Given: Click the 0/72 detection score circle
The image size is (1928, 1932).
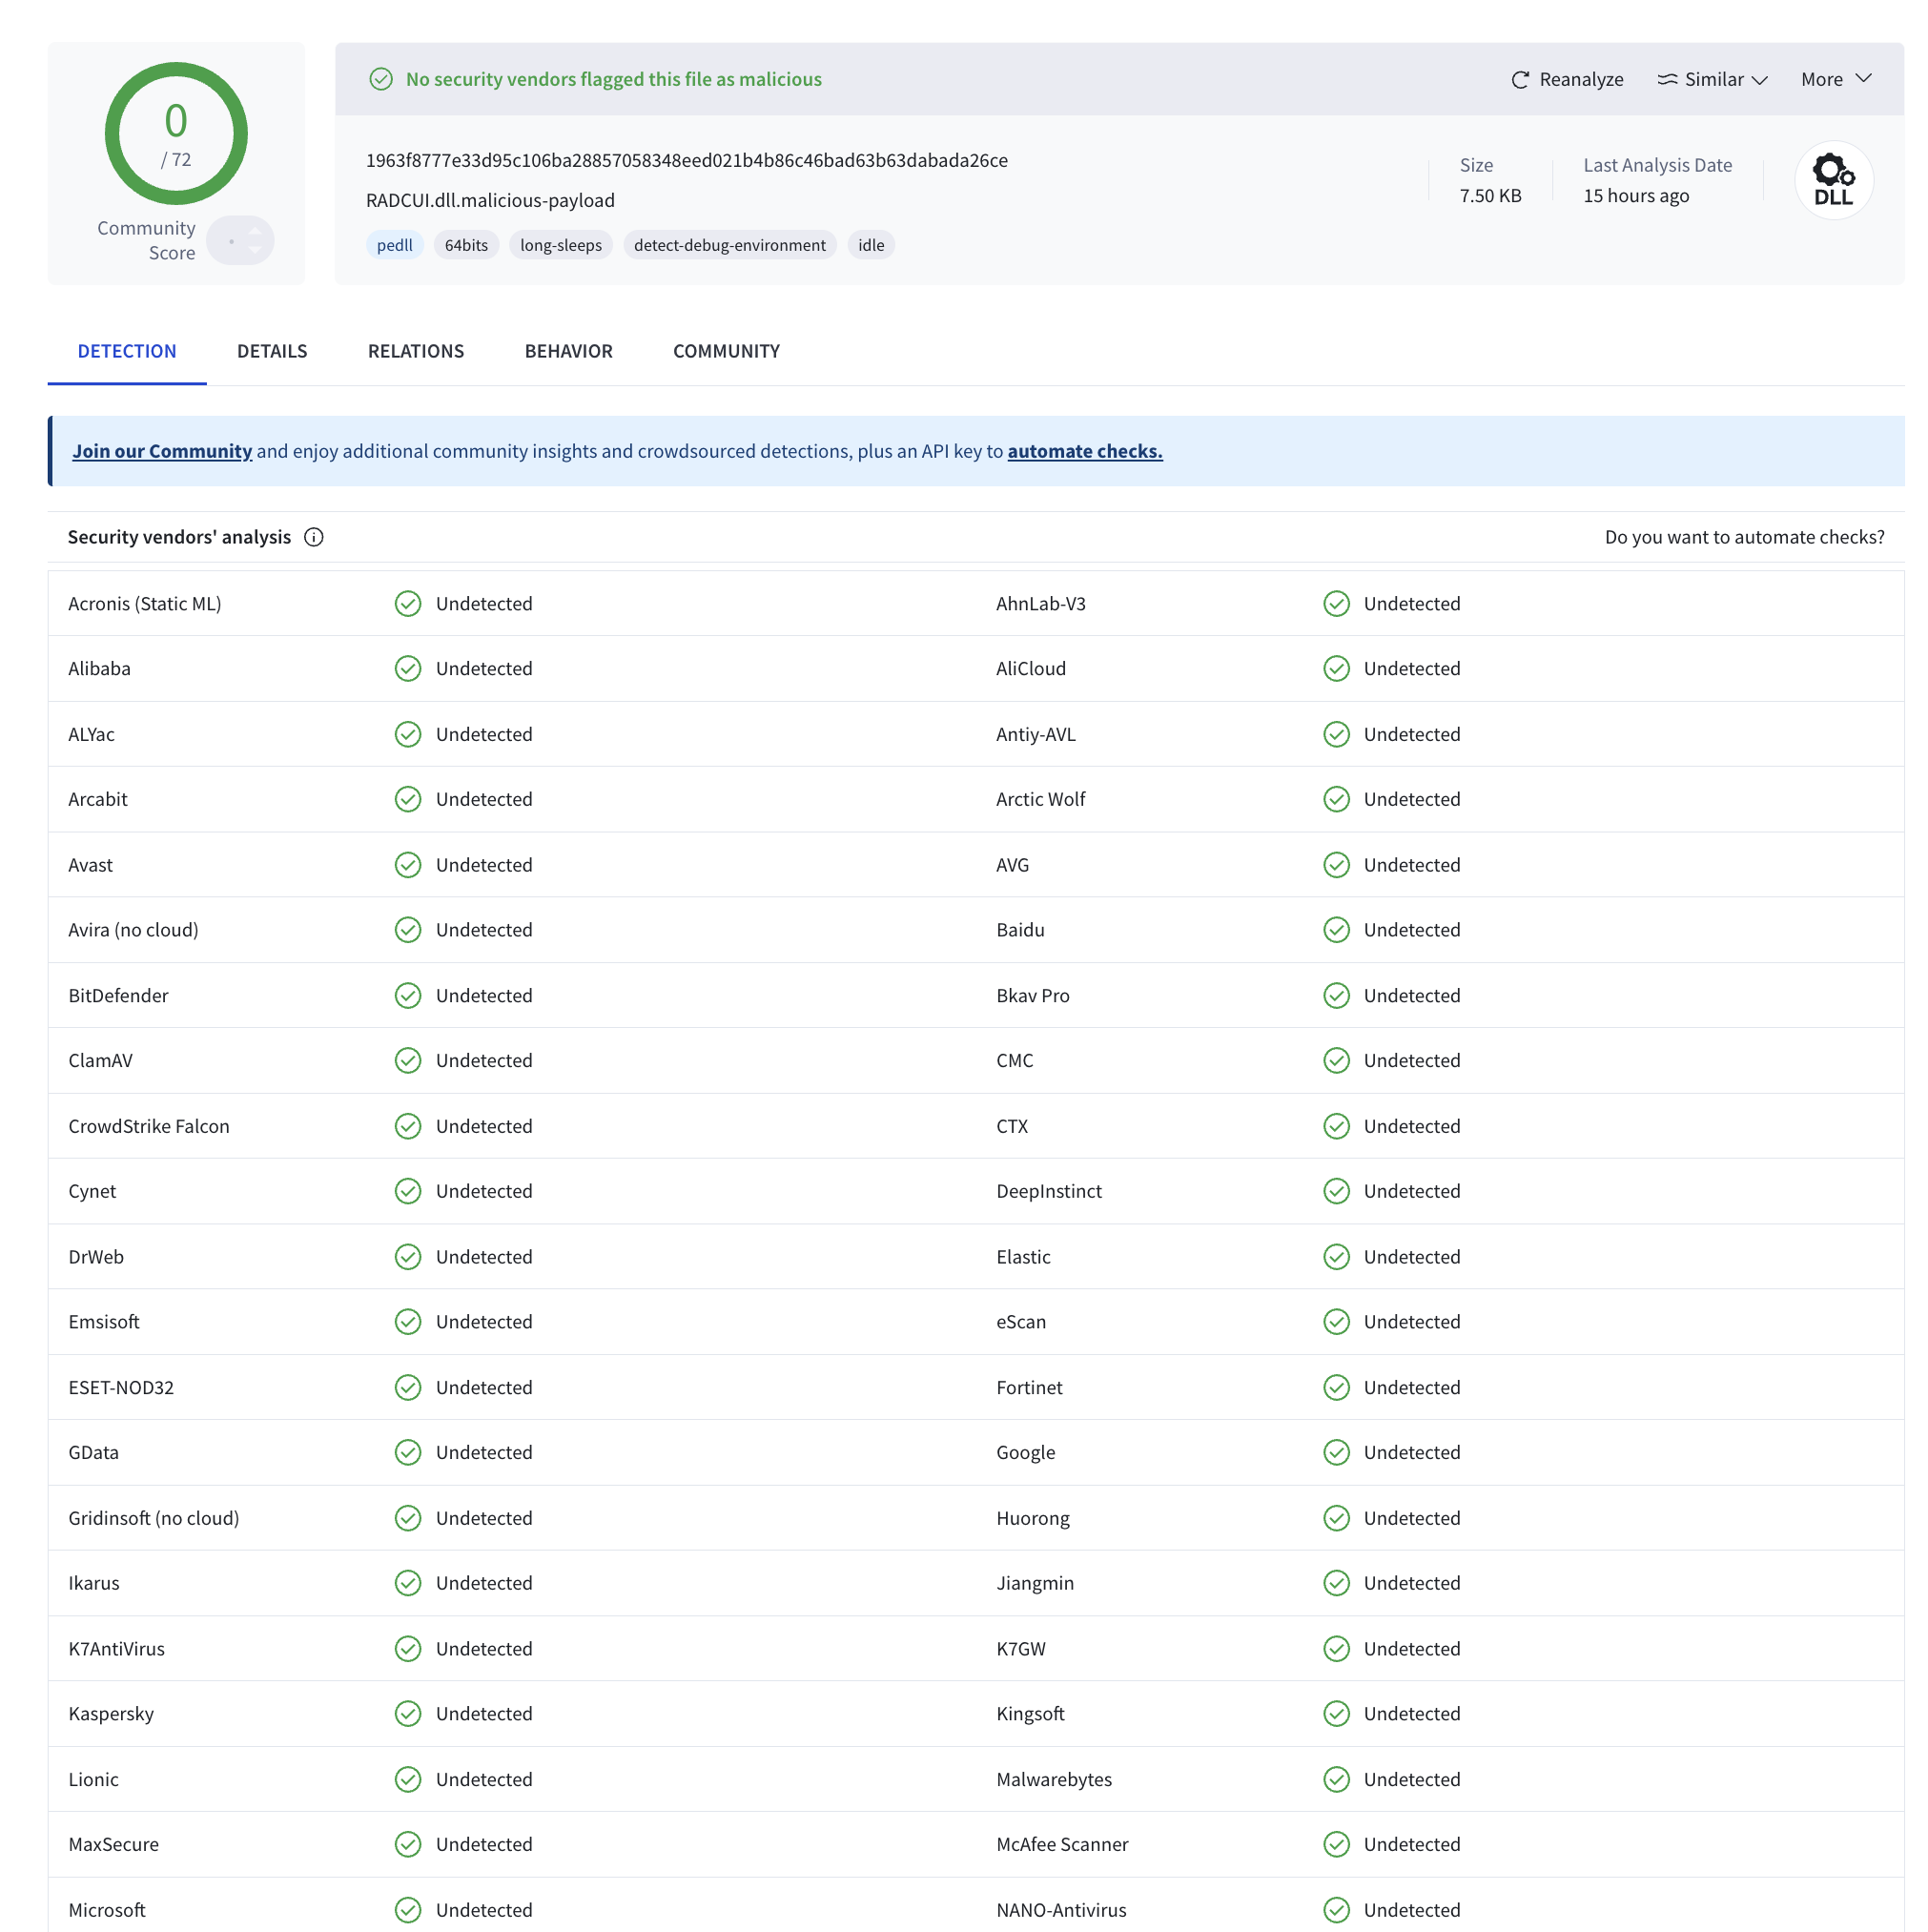Looking at the screenshot, I should tap(176, 134).
